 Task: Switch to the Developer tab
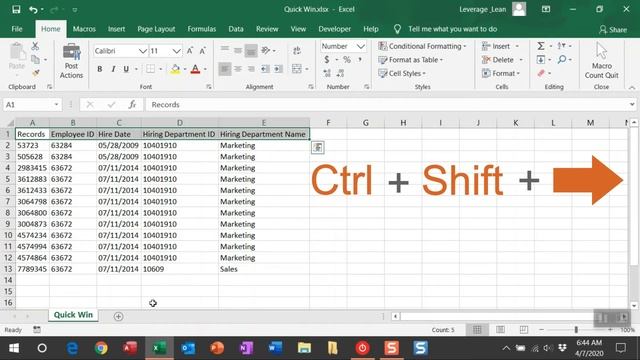(x=334, y=29)
